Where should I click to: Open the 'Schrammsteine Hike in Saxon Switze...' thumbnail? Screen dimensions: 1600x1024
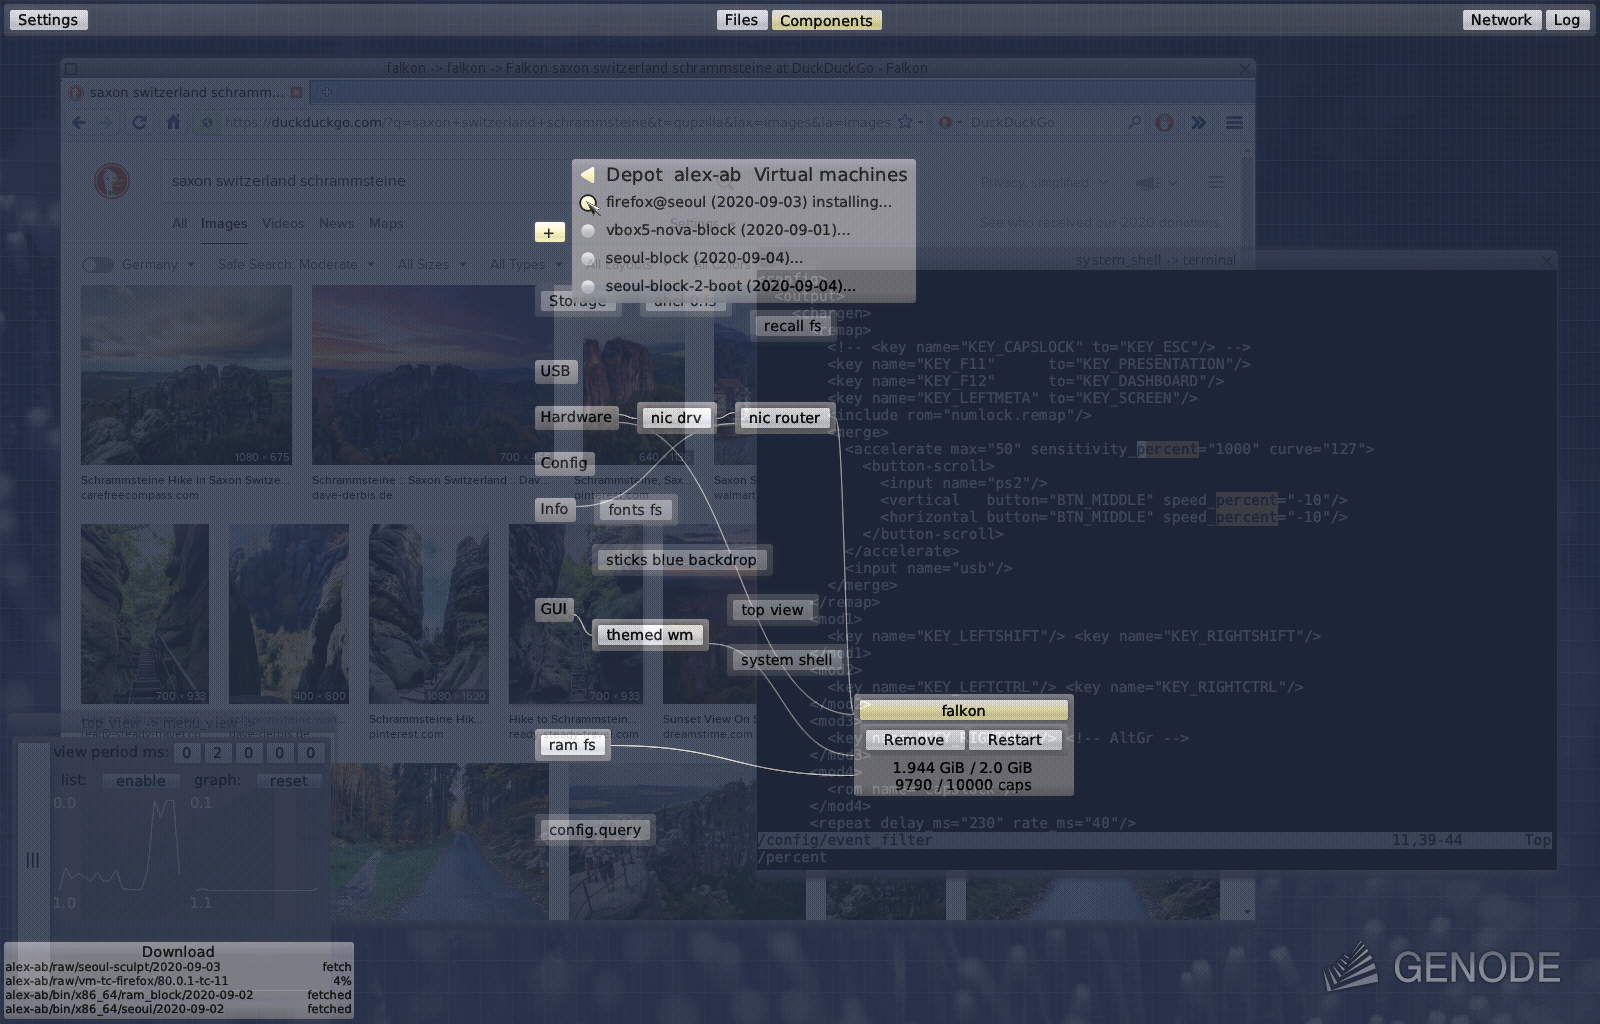point(186,375)
